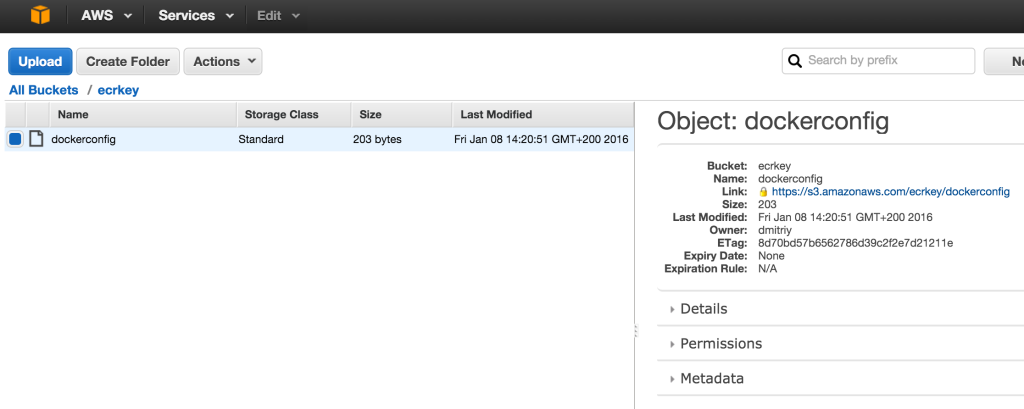Sort by the Last Modified column header
The image size is (1024, 409).
(543, 114)
